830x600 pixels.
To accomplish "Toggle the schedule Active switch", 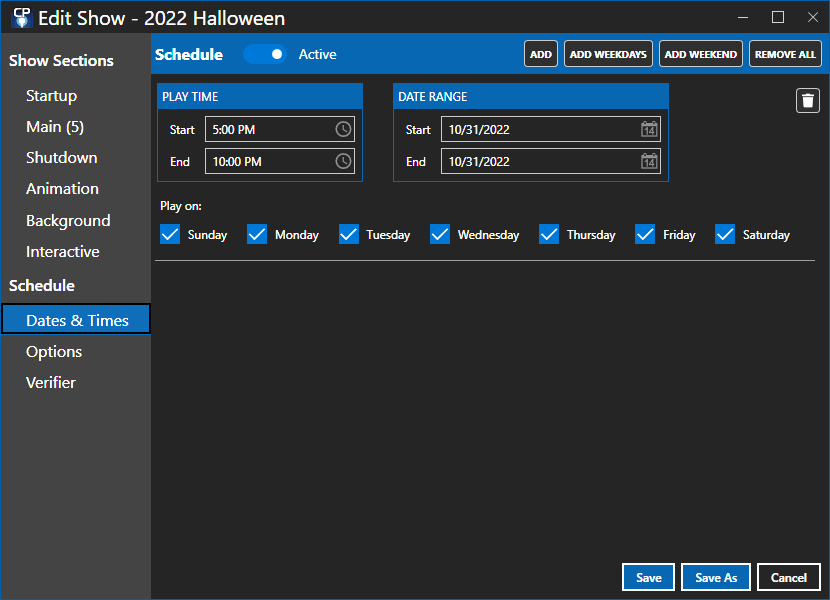I will click(x=265, y=54).
